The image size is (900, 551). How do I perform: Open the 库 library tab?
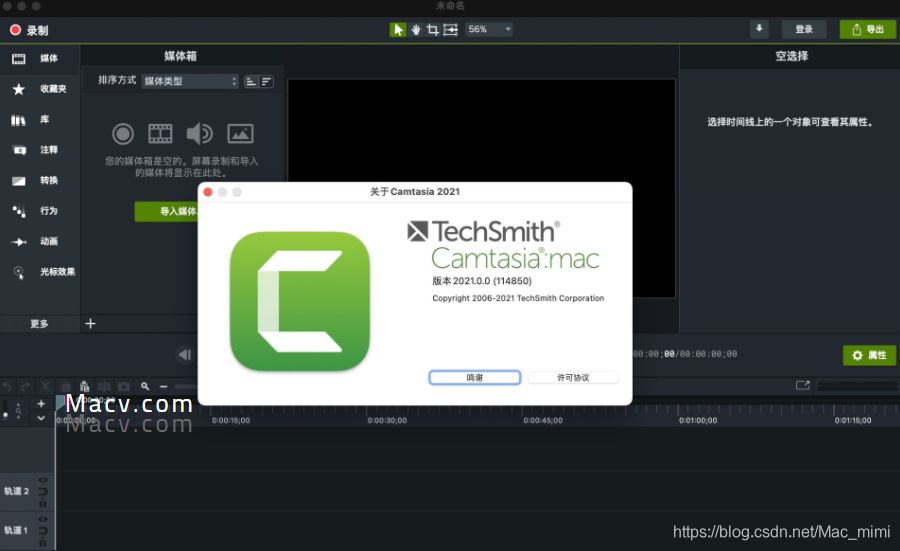tap(39, 119)
